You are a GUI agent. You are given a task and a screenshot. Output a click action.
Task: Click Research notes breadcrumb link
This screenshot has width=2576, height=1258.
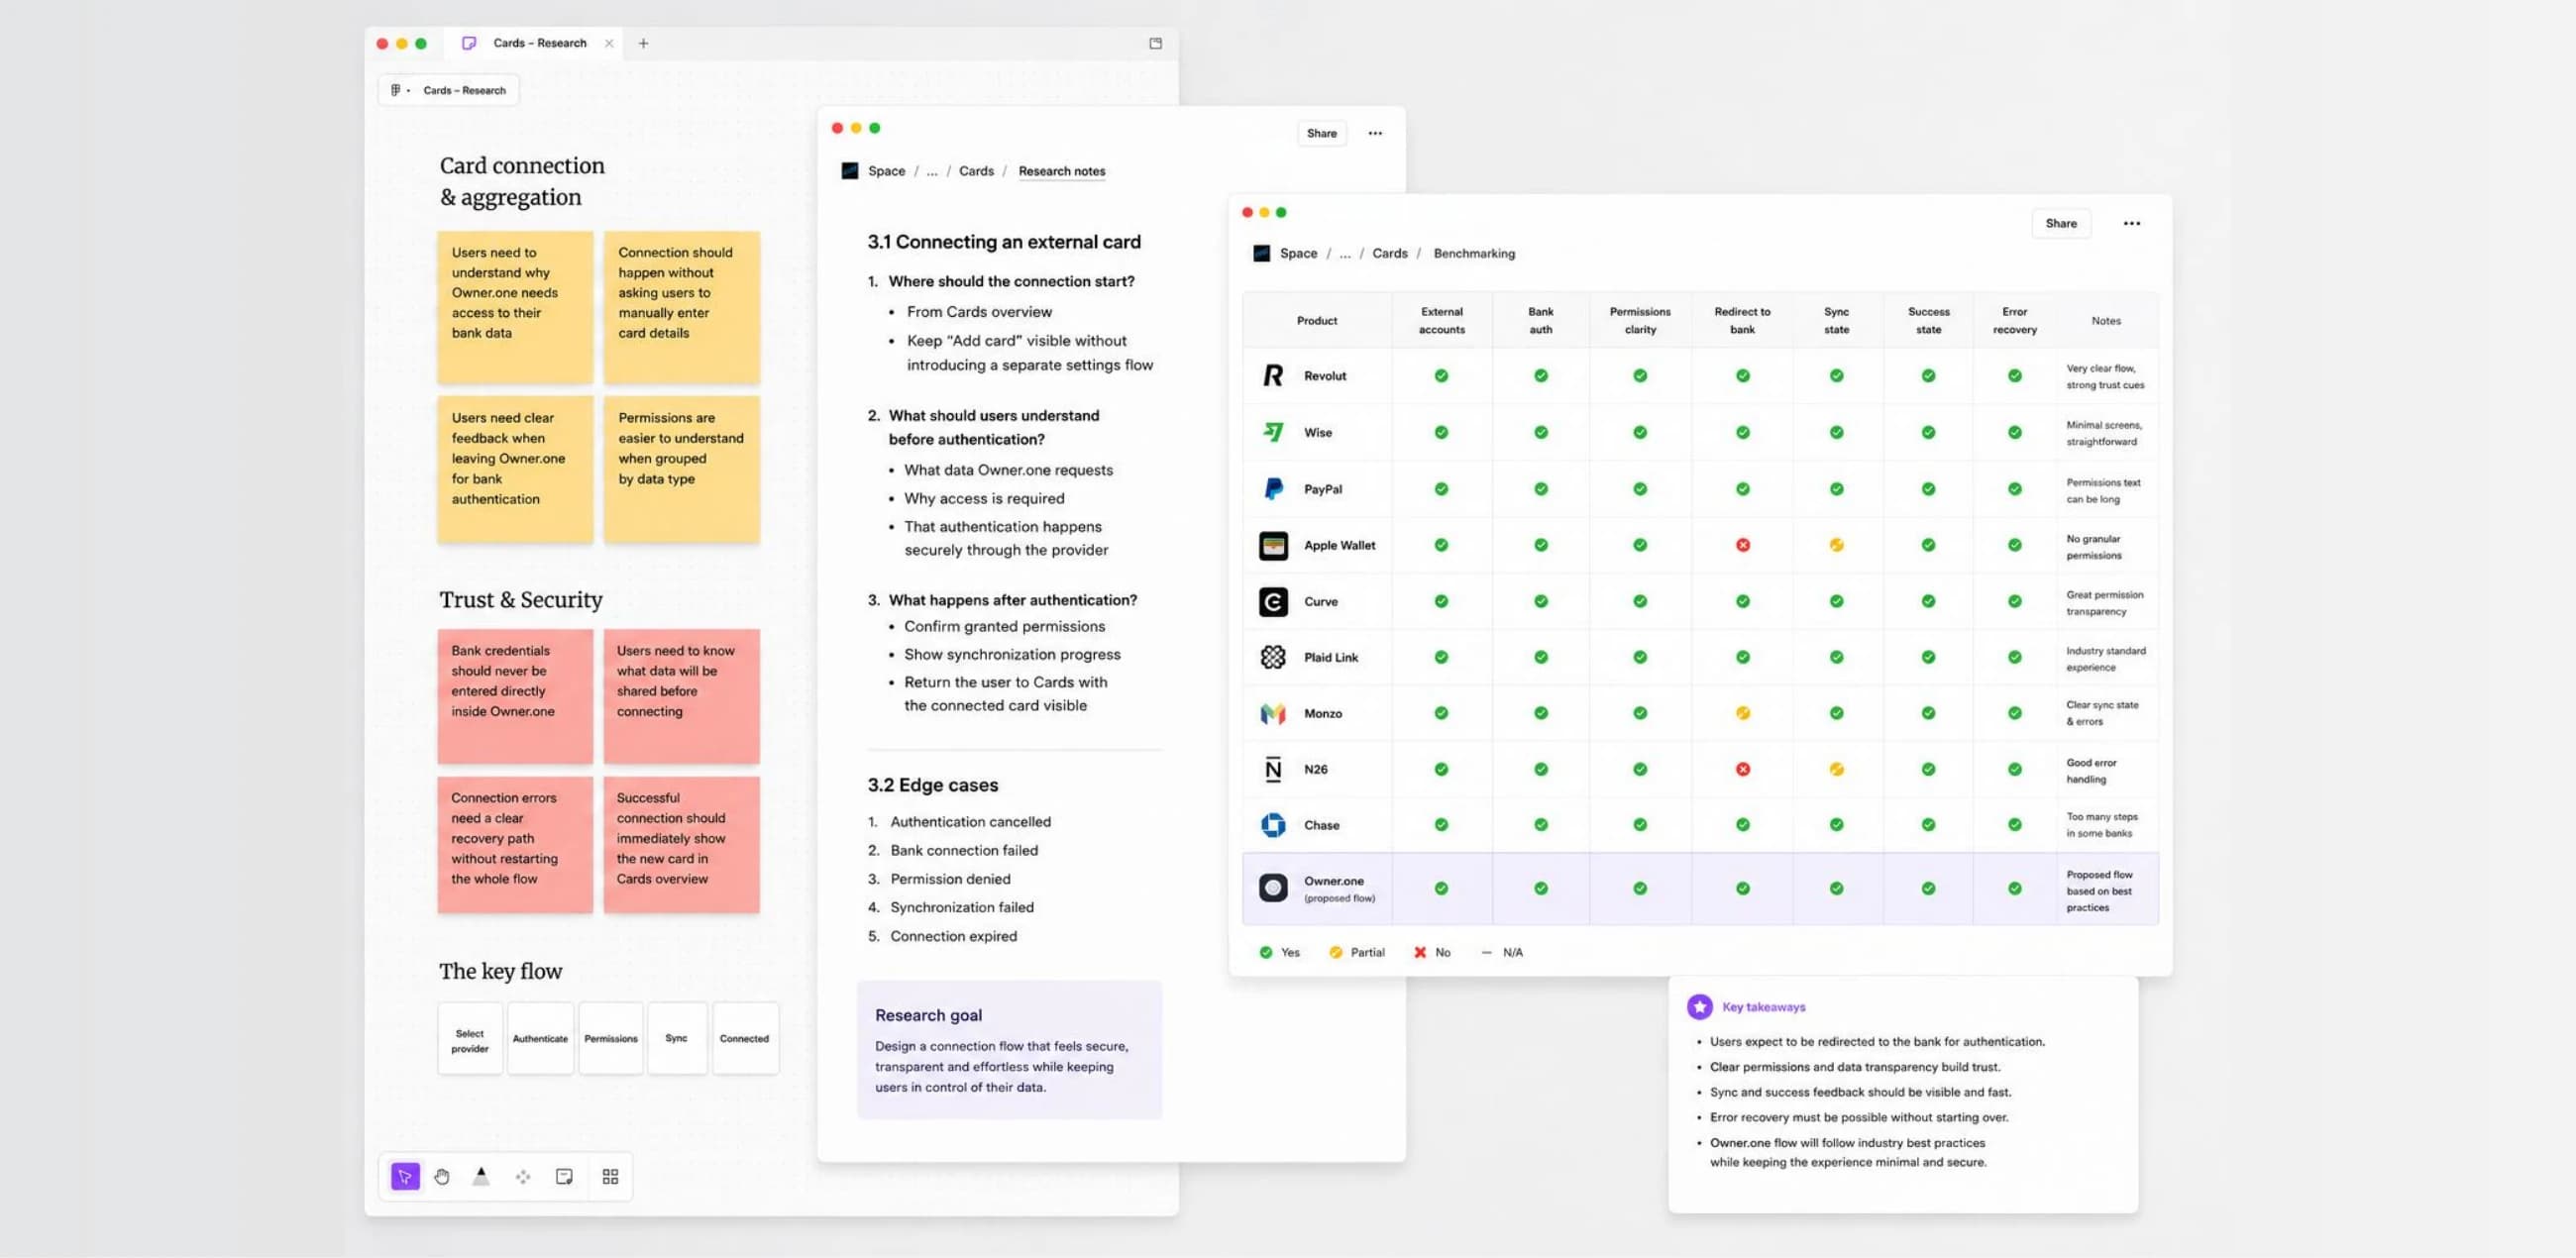click(1062, 171)
